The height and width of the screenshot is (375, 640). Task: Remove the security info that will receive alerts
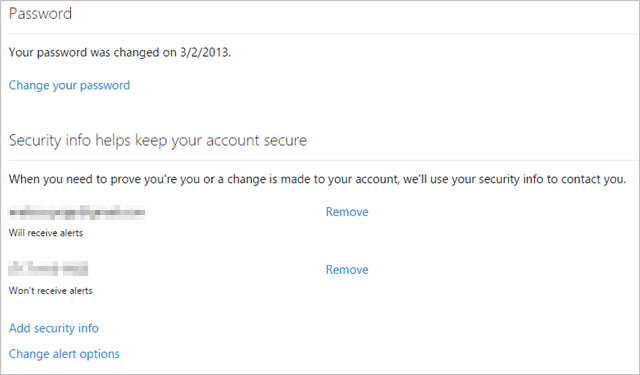(x=347, y=212)
